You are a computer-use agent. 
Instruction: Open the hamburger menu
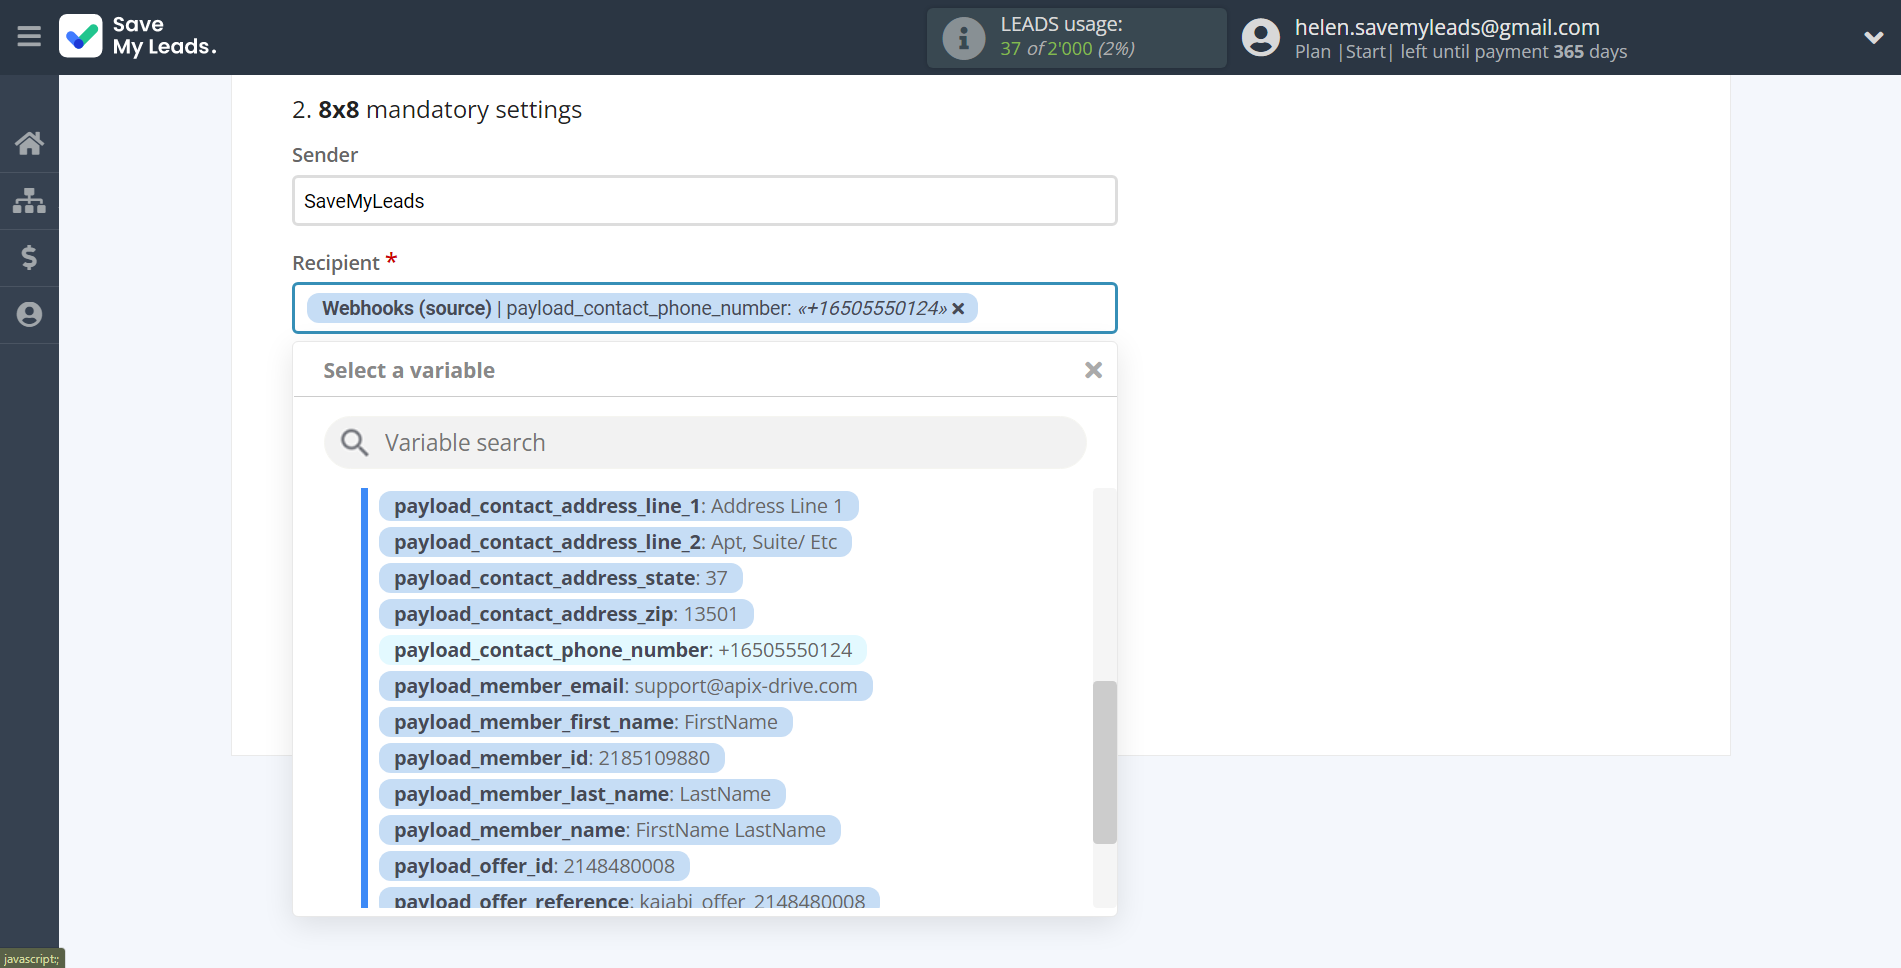point(29,37)
